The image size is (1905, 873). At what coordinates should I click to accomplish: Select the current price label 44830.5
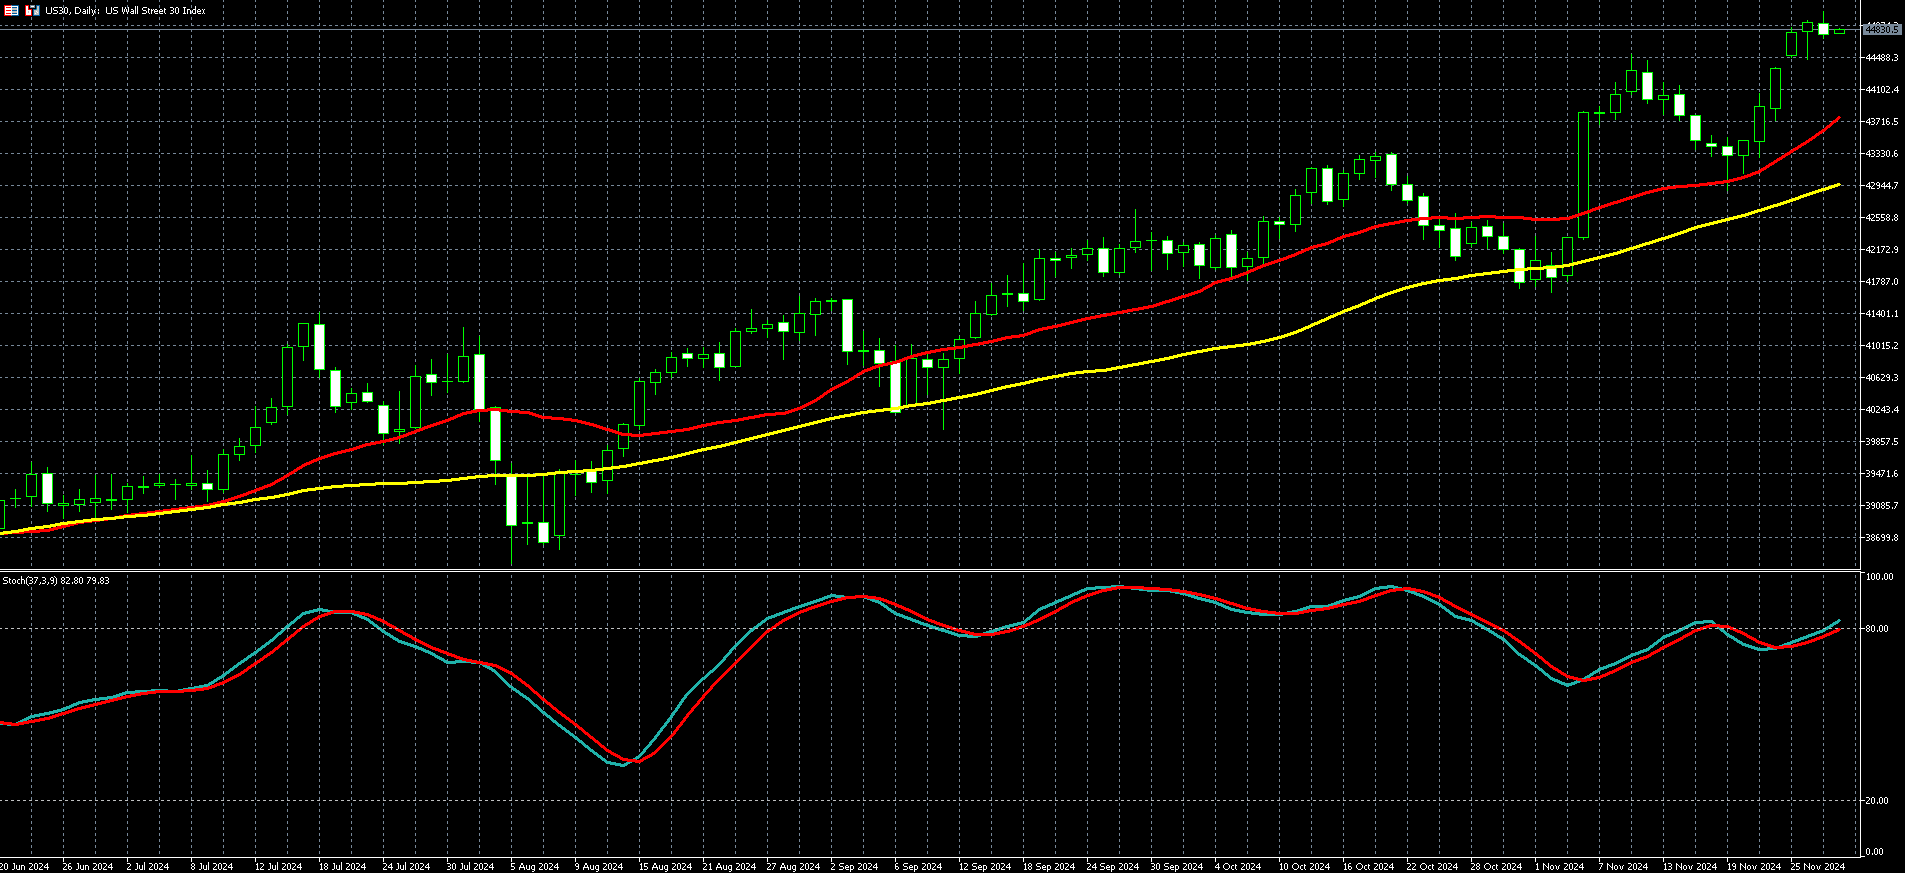1881,30
